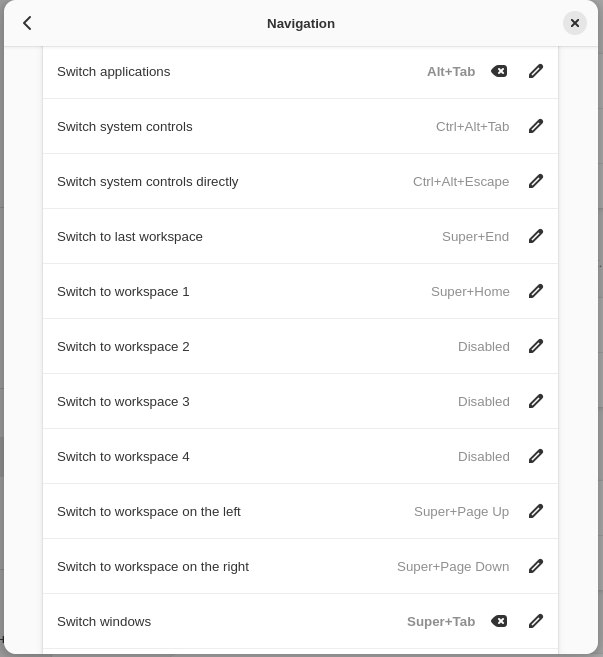The width and height of the screenshot is (603, 657).
Task: Edit shortcut for Switch to workspace 2
Action: point(536,346)
